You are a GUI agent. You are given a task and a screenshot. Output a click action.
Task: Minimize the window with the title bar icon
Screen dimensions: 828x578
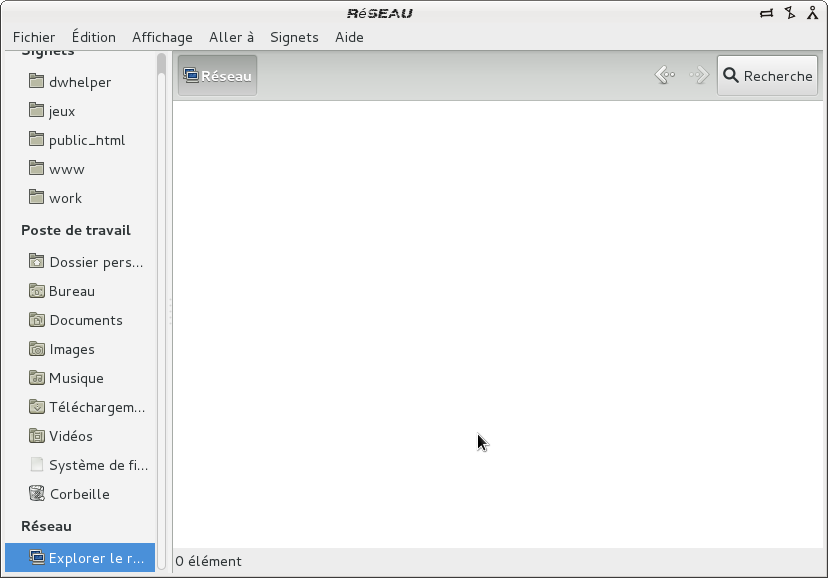[766, 13]
